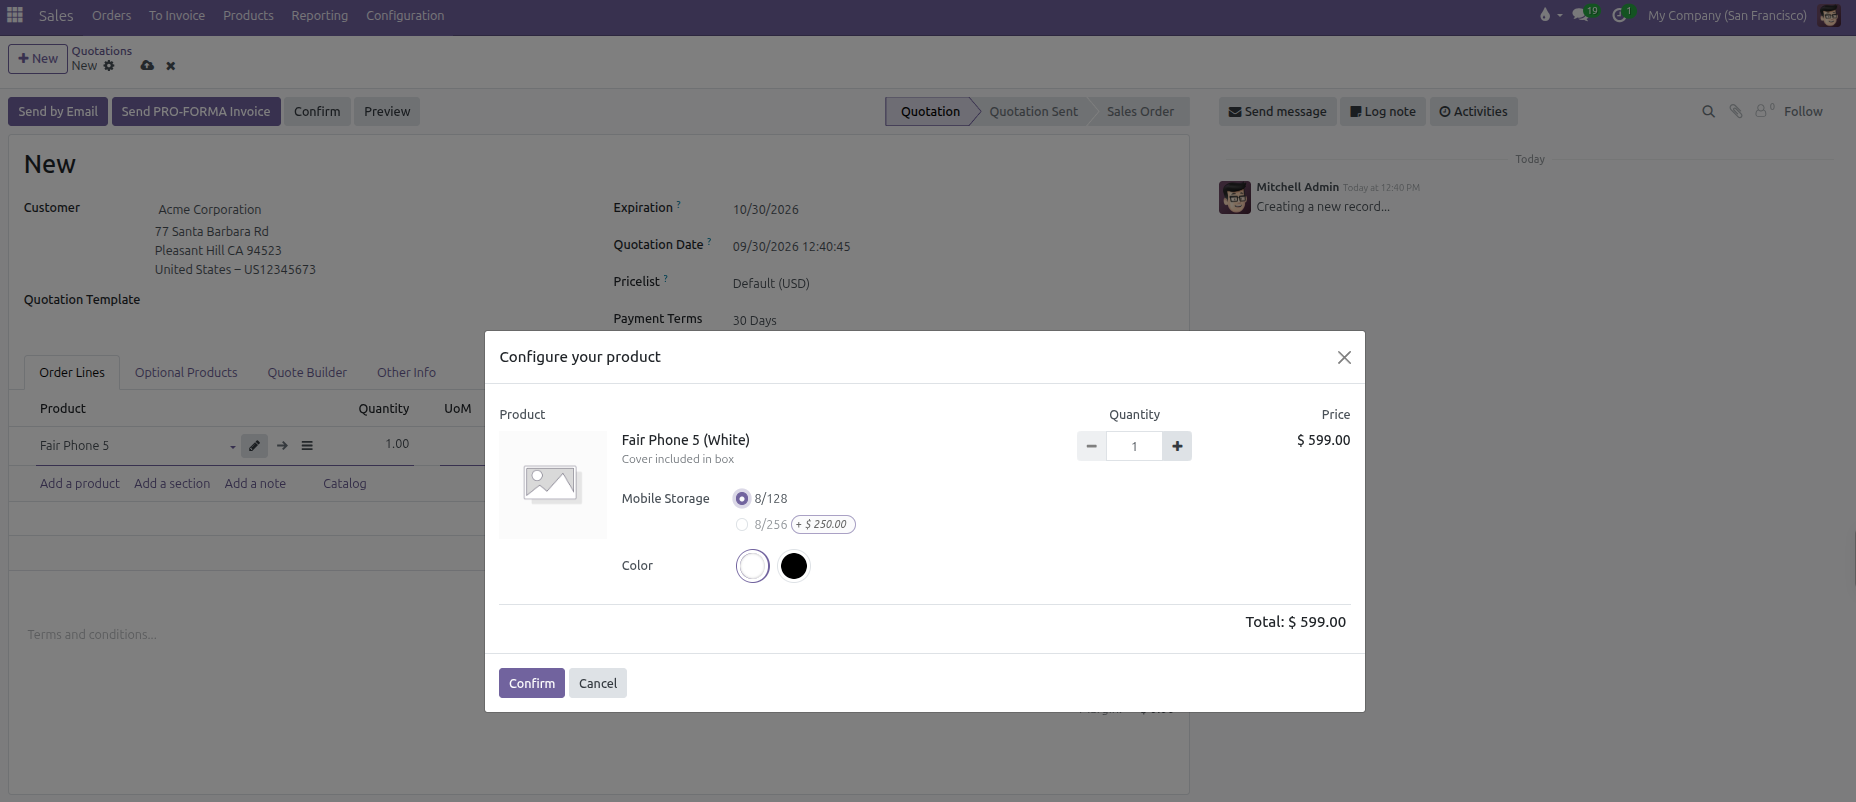The height and width of the screenshot is (802, 1856).
Task: Select the 8/256 Mobile Storage option
Action: point(742,524)
